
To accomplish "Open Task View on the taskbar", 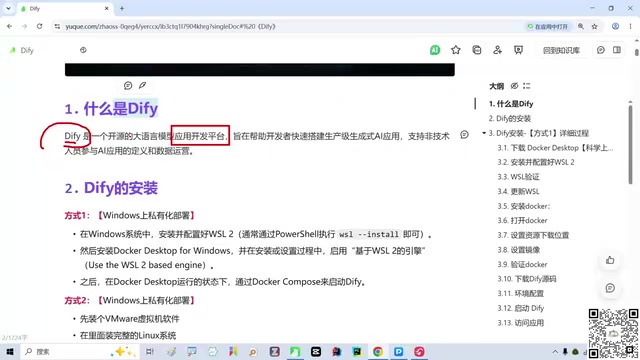I will coord(150,351).
